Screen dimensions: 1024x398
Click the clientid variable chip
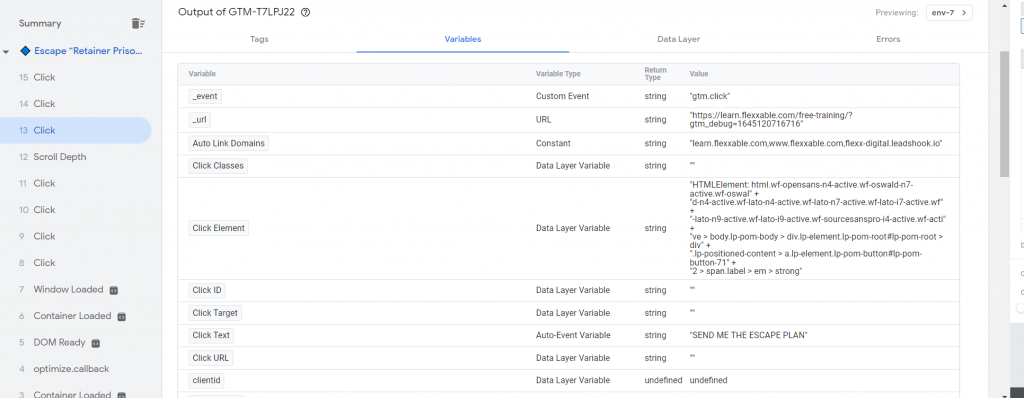click(x=206, y=380)
